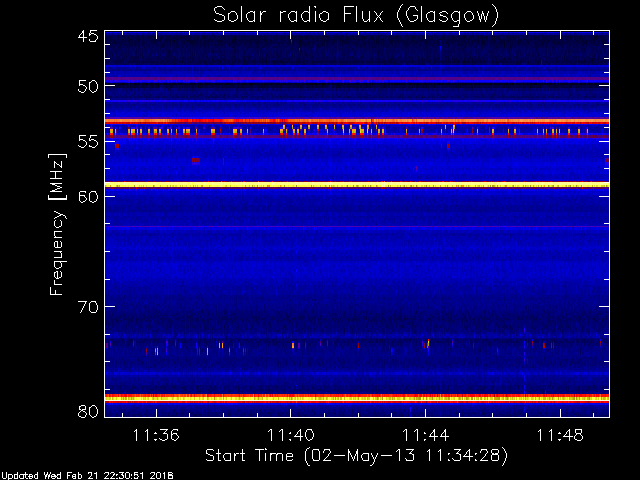Screen dimensions: 640x480
Task: Click the 'Frequency [MHz]' axis label
Action: click(57, 224)
